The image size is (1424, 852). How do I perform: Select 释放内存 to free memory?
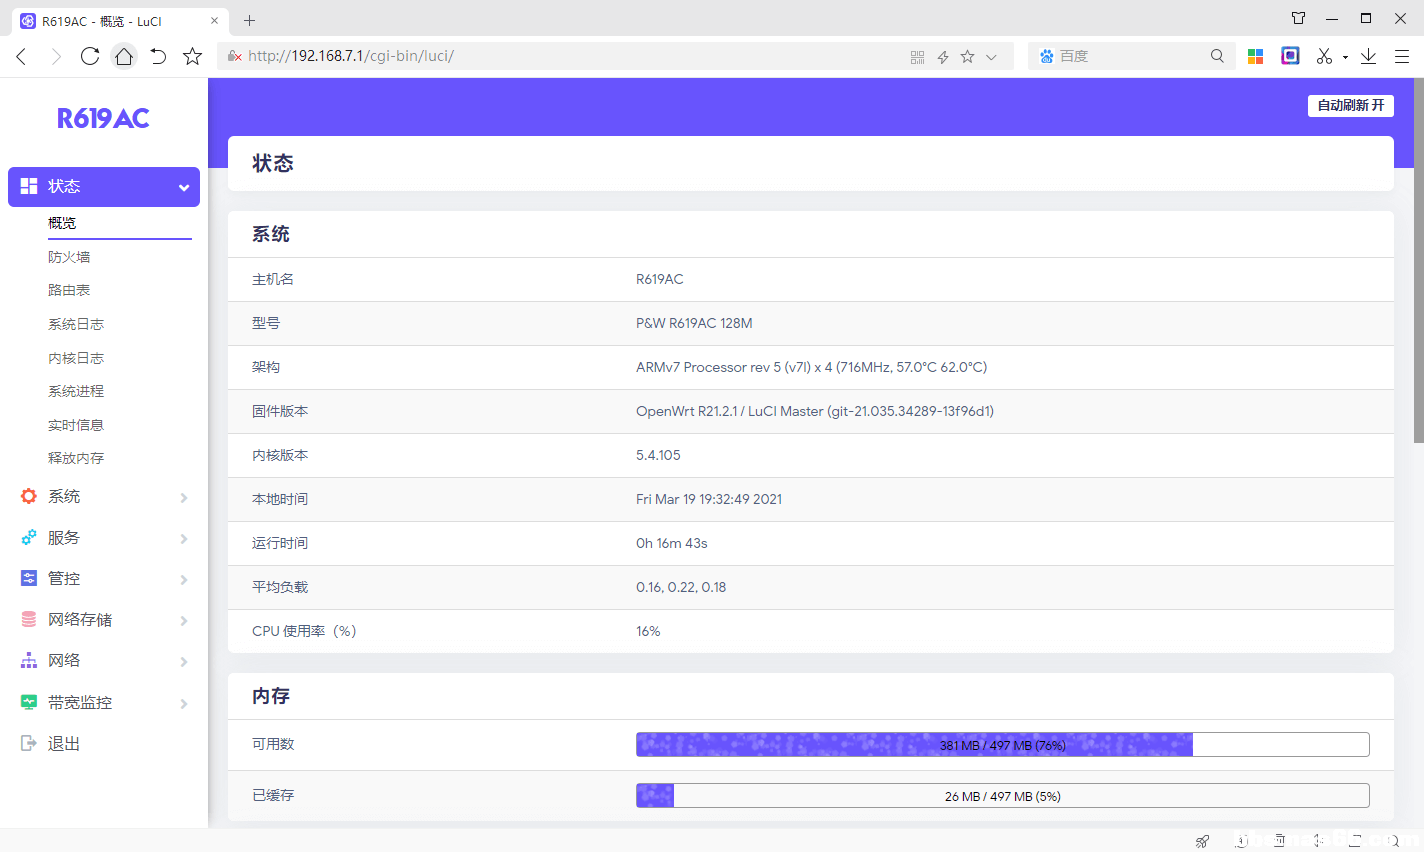(x=76, y=458)
